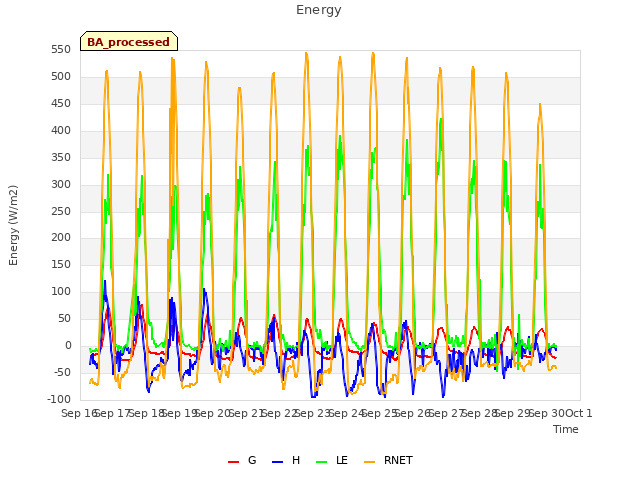Click the 350 y-axis tick label
The width and height of the screenshot is (640, 480).
61,158
